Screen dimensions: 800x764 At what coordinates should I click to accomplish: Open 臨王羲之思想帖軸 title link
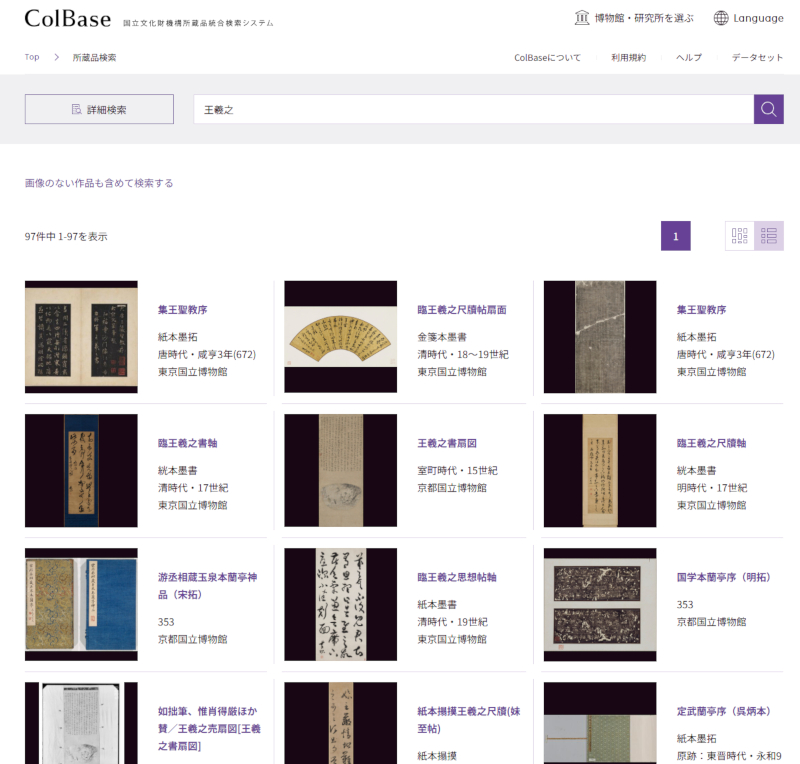[x=457, y=577]
